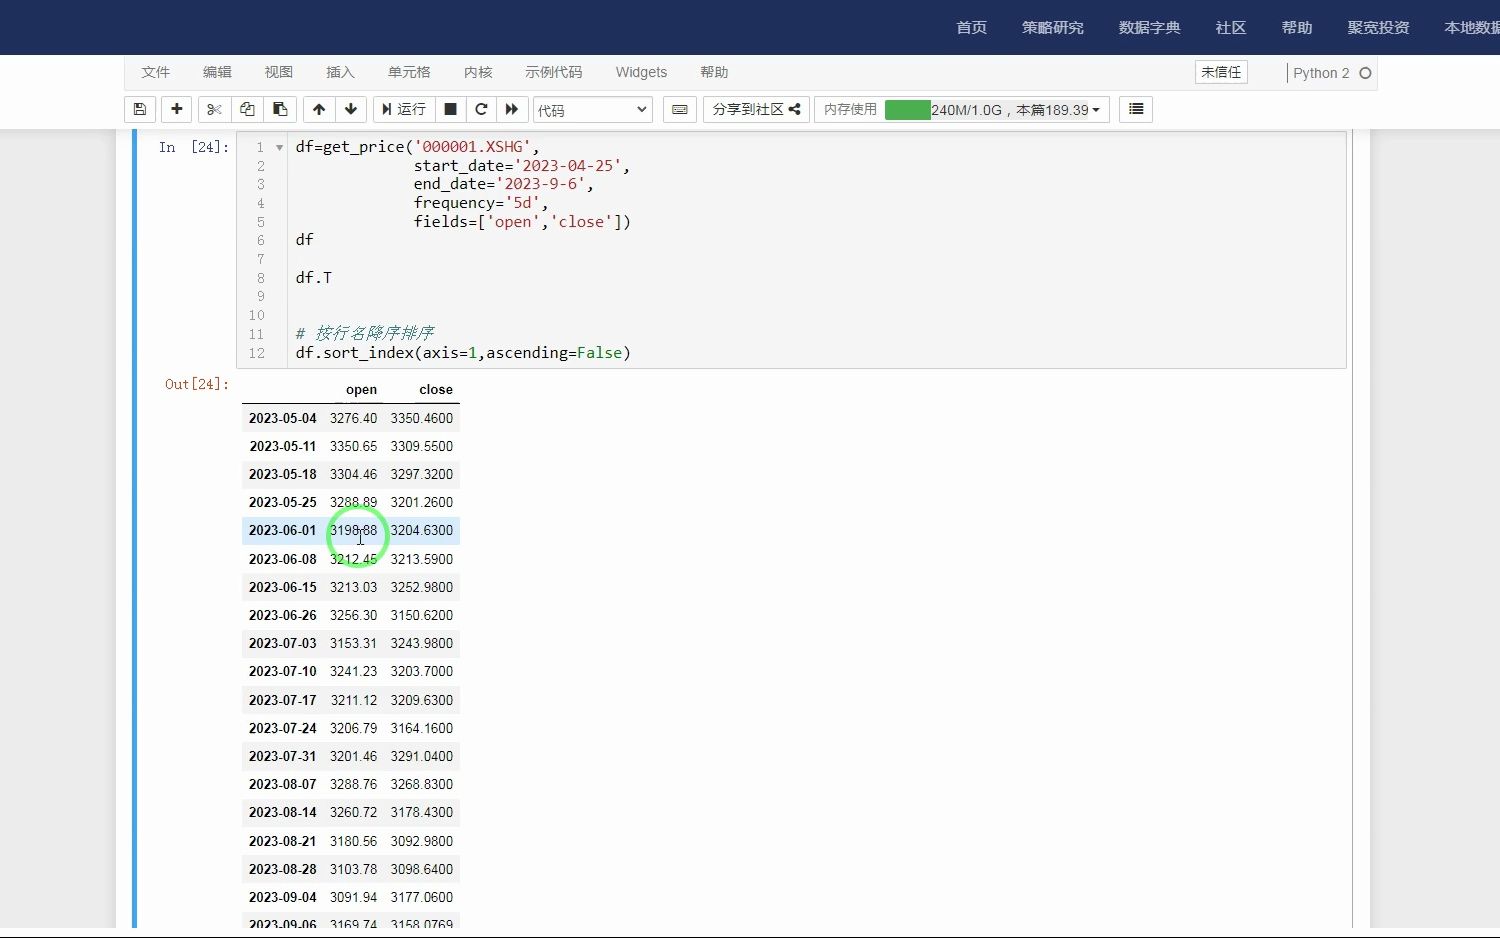Copy selected cell icon
Screen dimensions: 1500x938
(247, 109)
